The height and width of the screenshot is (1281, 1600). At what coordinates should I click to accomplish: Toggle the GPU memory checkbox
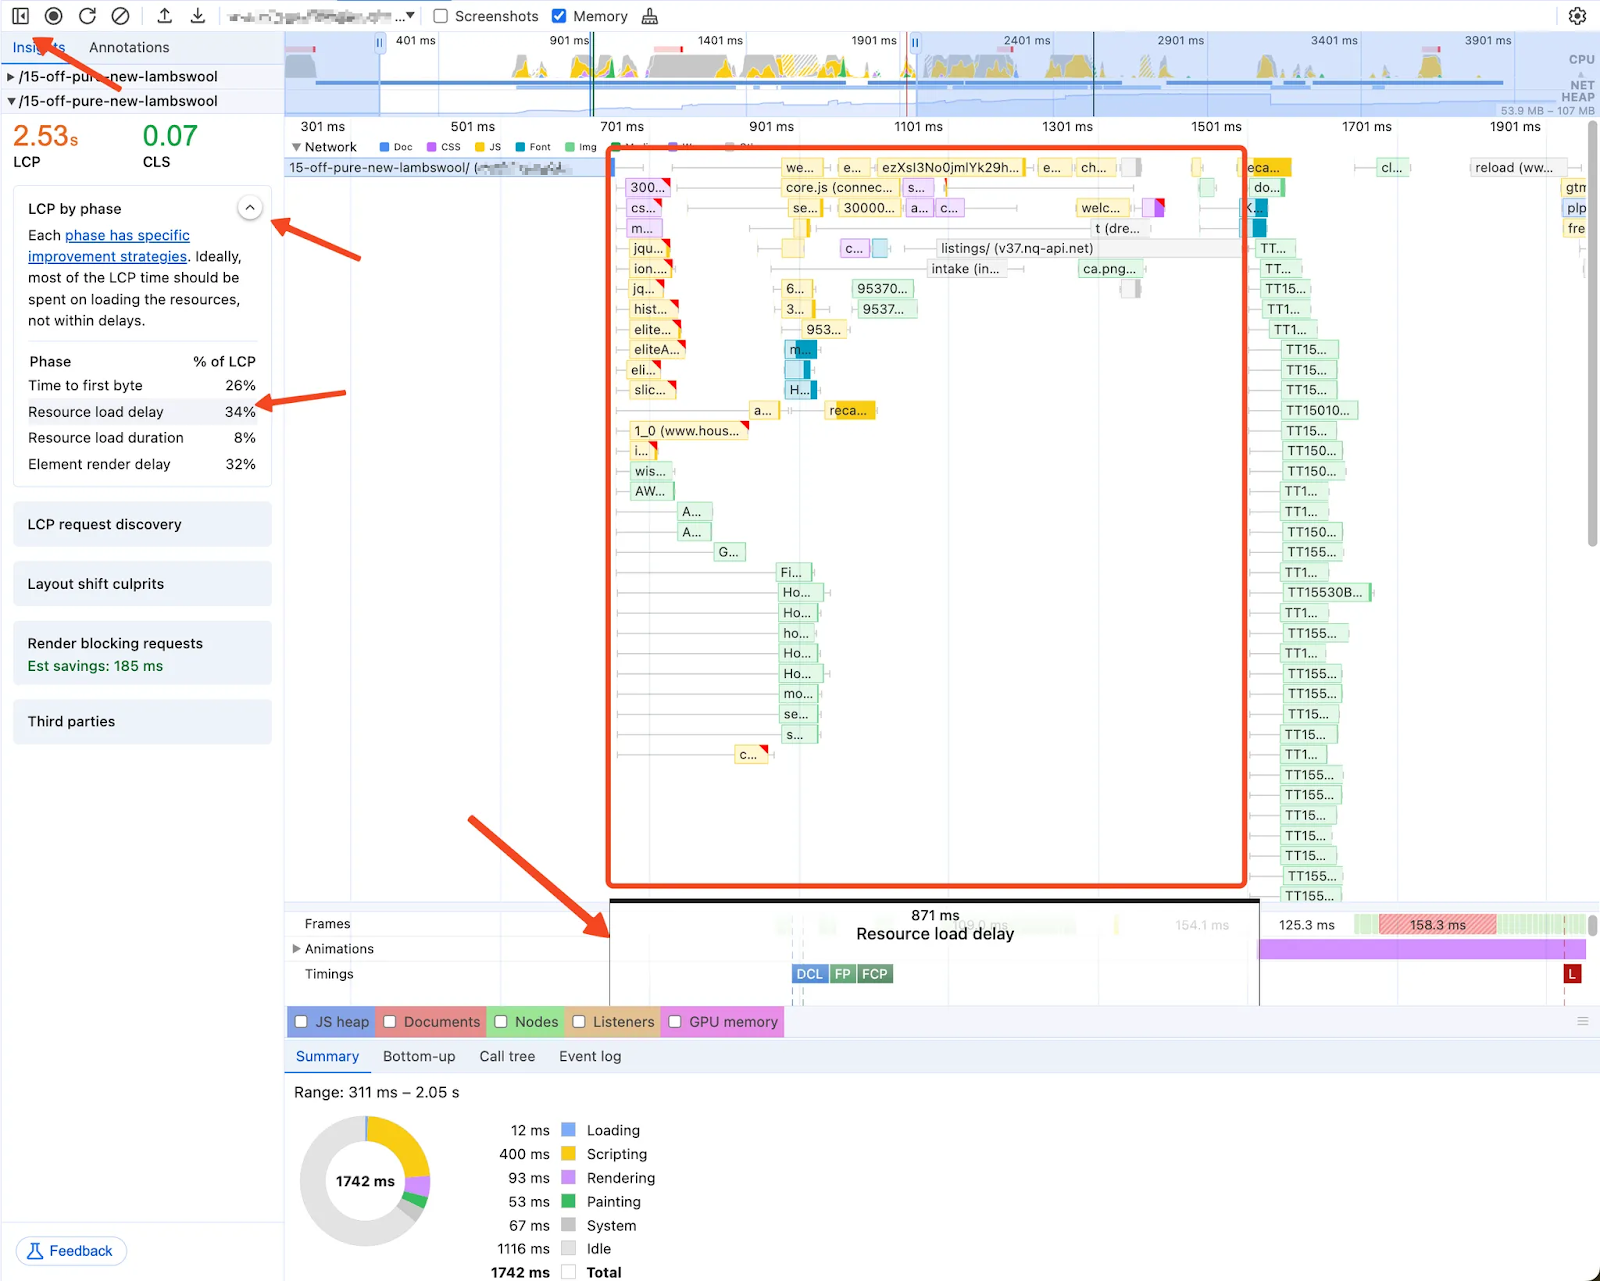tap(675, 1022)
